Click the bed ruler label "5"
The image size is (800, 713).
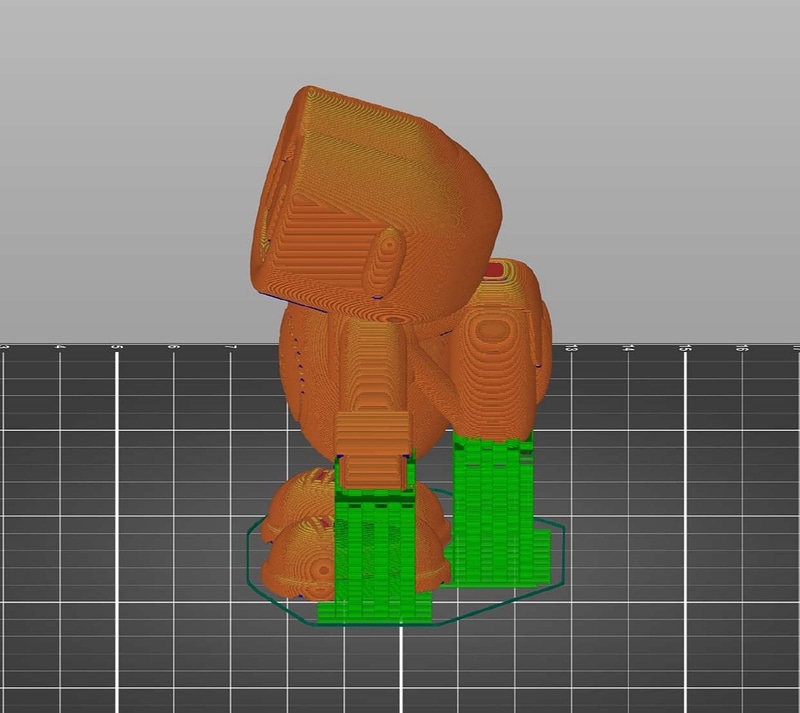point(117,348)
